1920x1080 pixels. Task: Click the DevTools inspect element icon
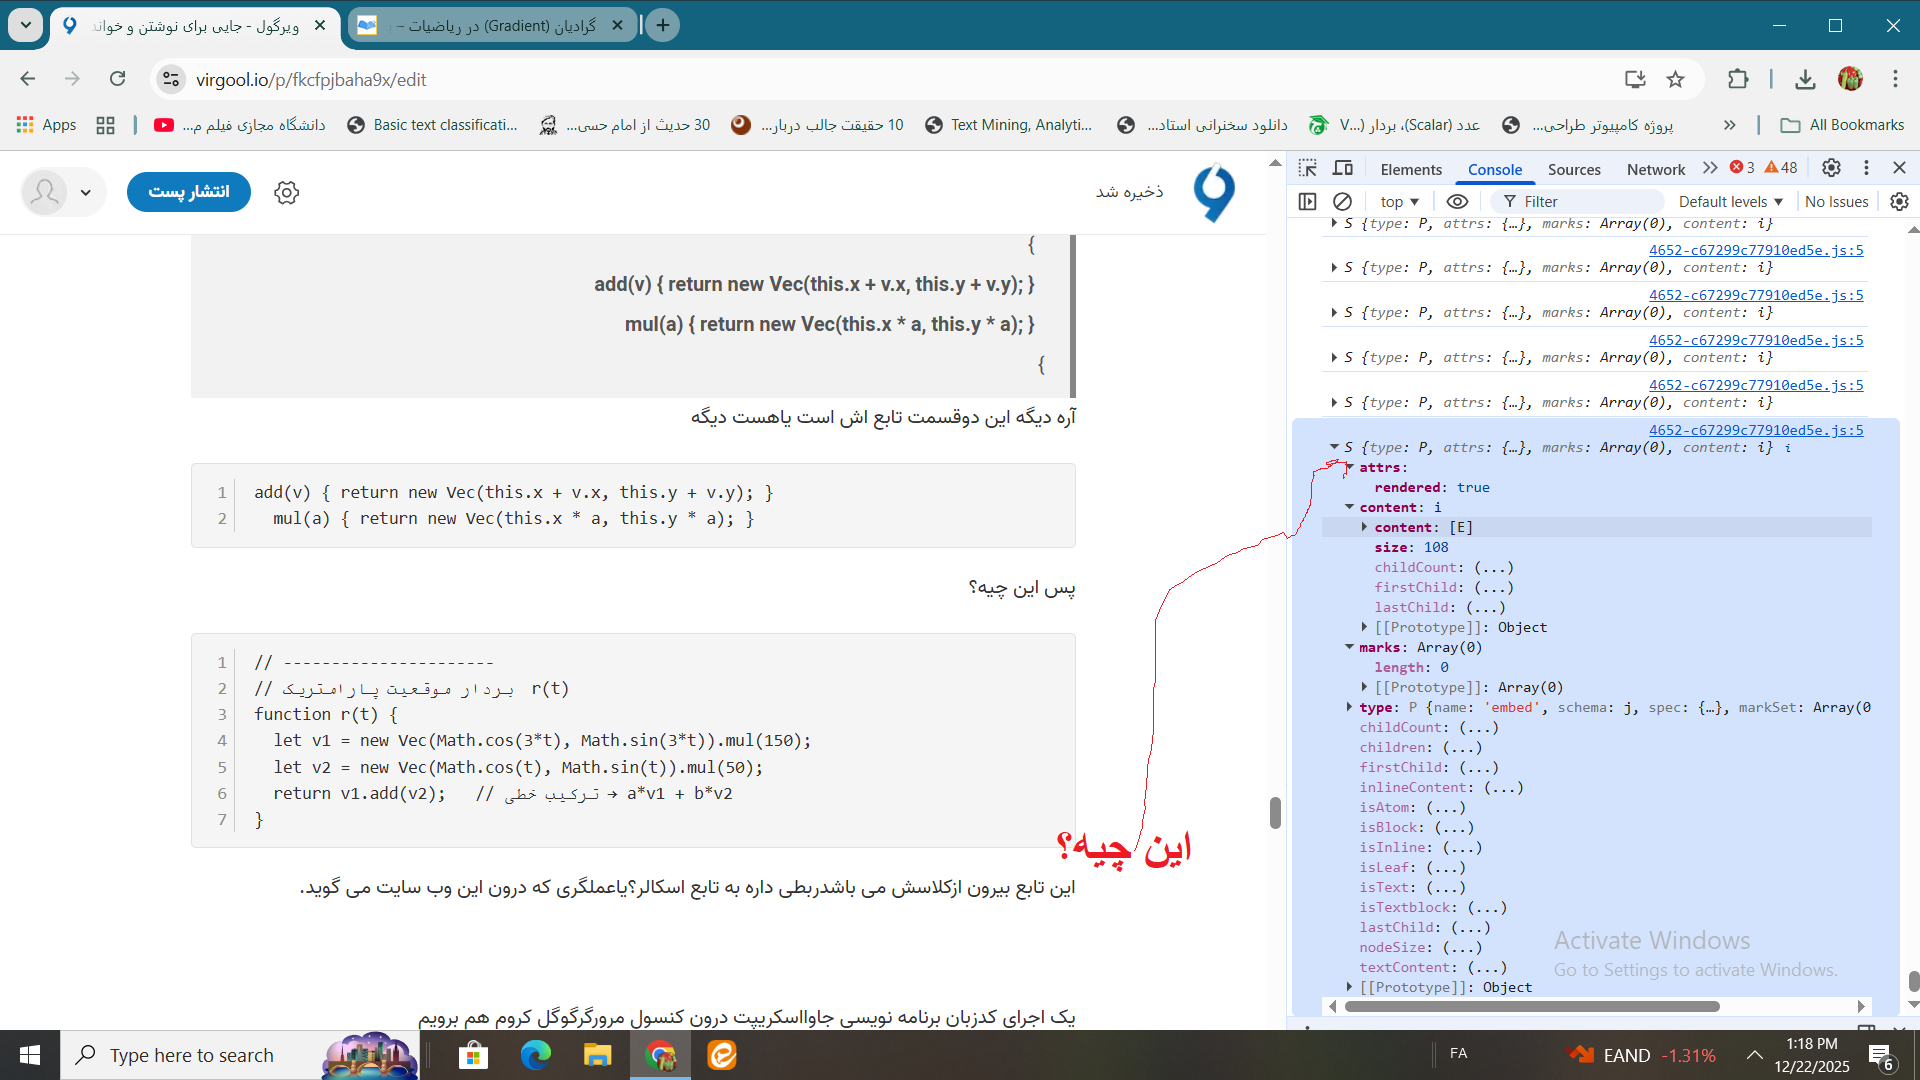1308,168
